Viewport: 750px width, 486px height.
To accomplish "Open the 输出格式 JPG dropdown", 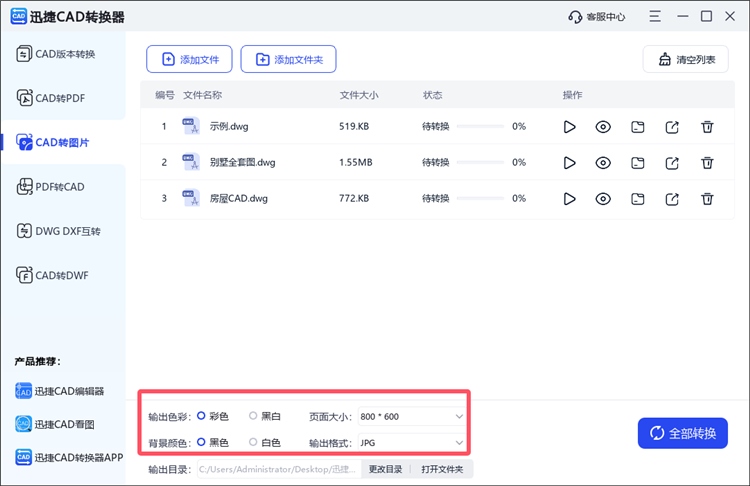I will (411, 442).
